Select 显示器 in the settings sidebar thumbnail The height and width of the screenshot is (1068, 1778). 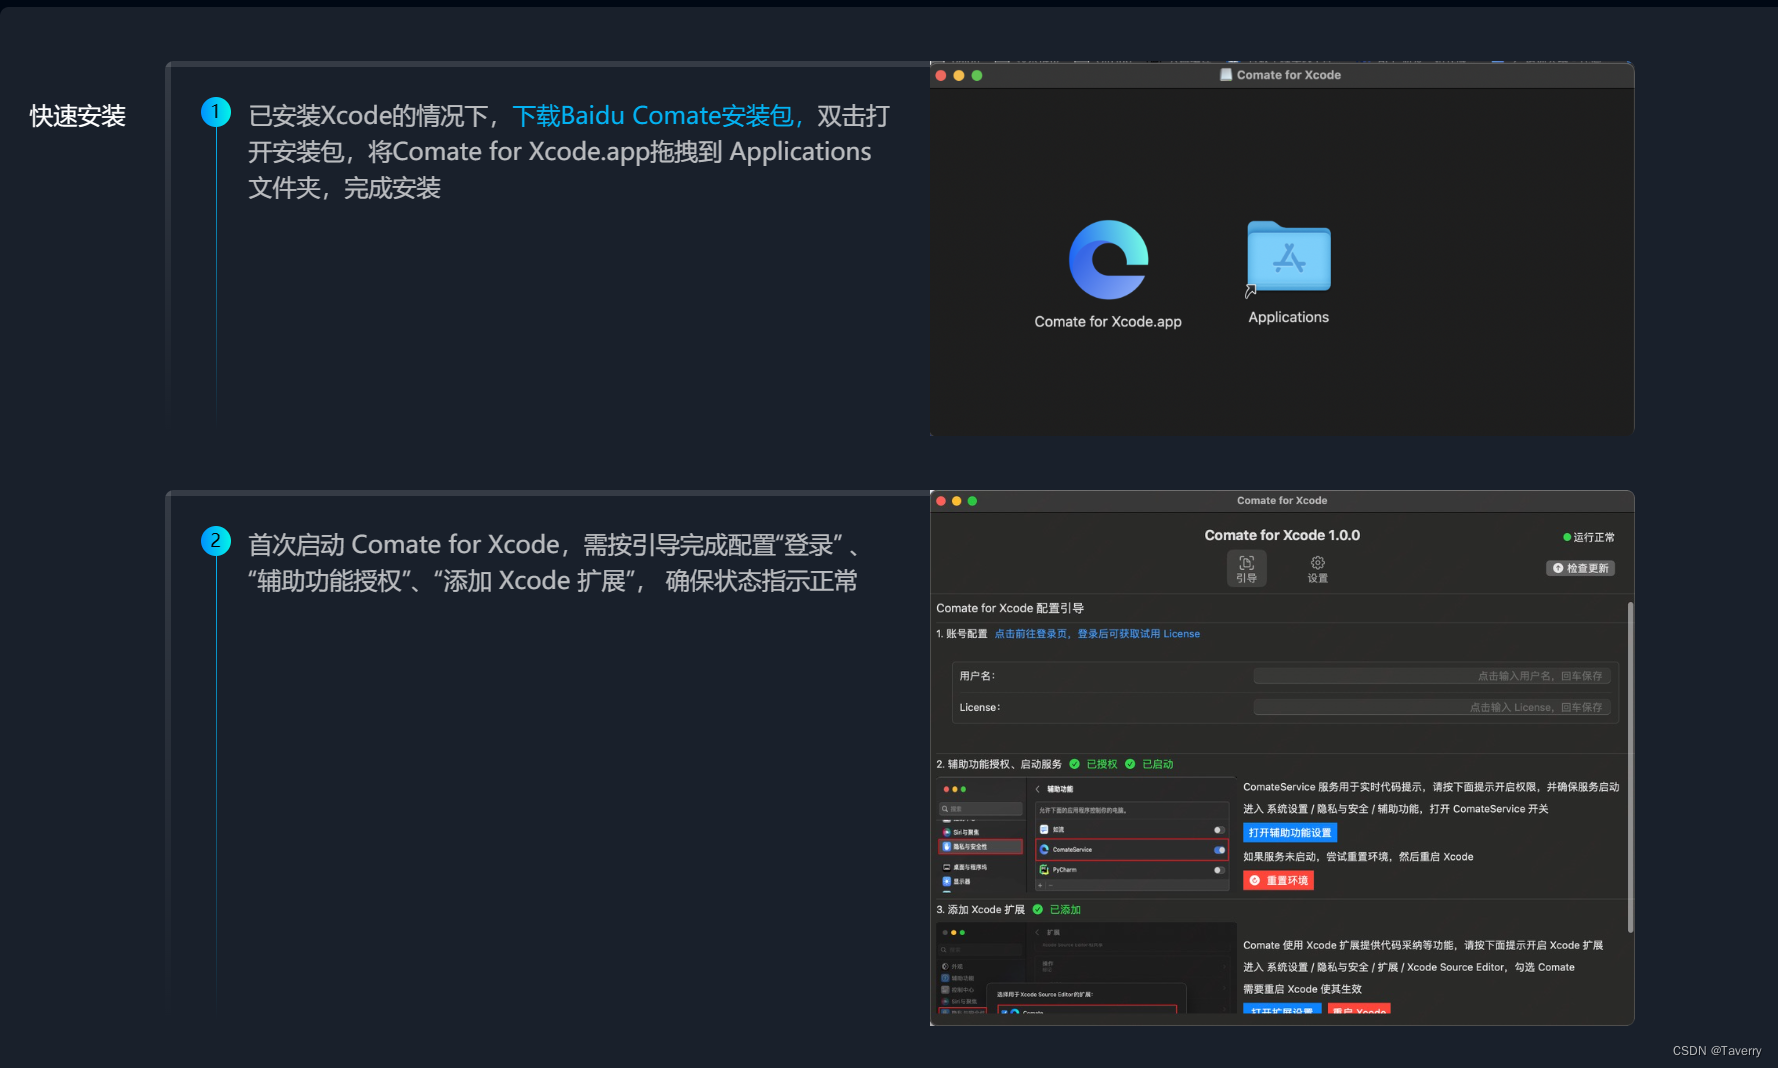(957, 881)
